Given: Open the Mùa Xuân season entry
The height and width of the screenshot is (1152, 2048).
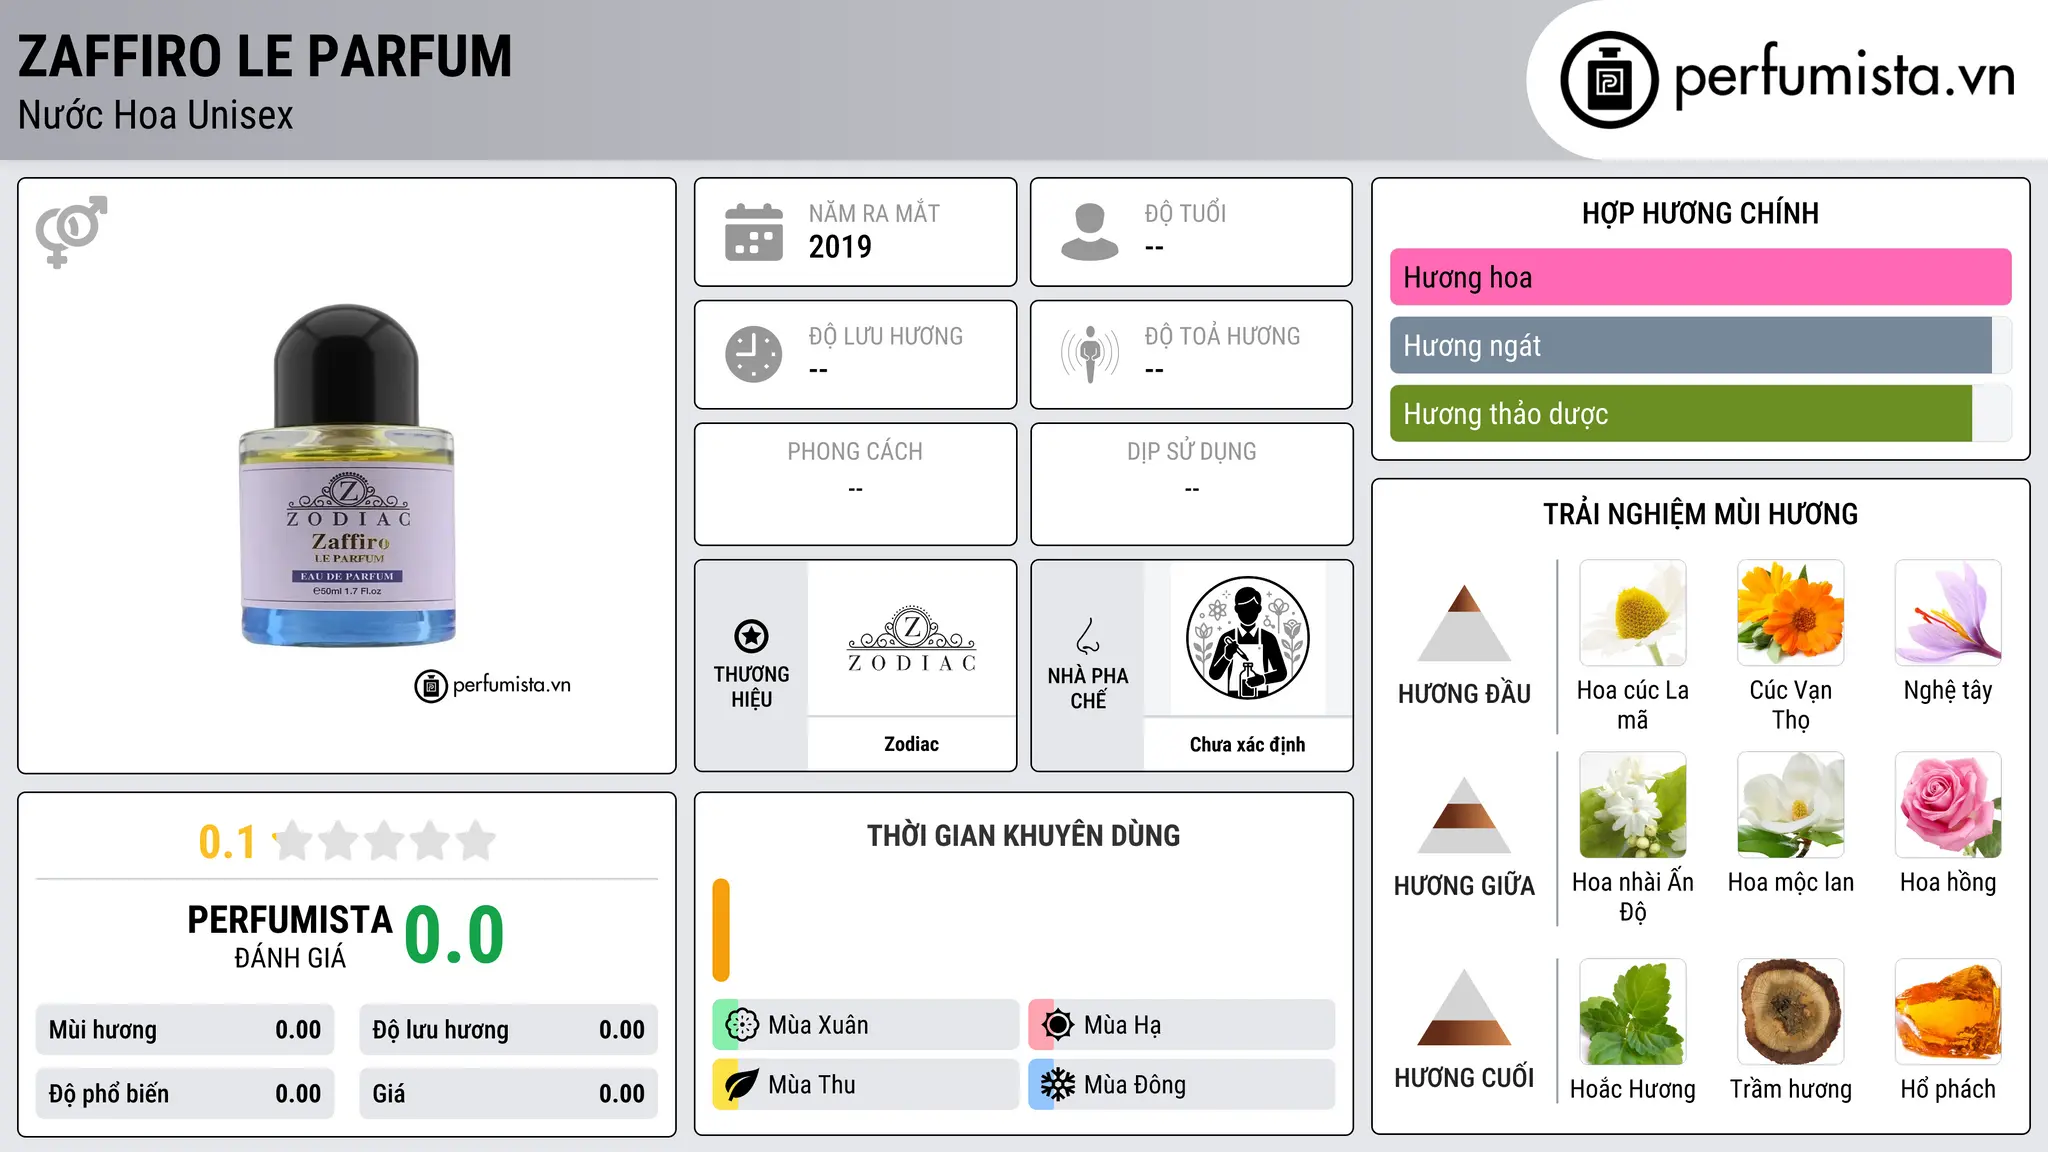Looking at the screenshot, I should [x=866, y=1025].
